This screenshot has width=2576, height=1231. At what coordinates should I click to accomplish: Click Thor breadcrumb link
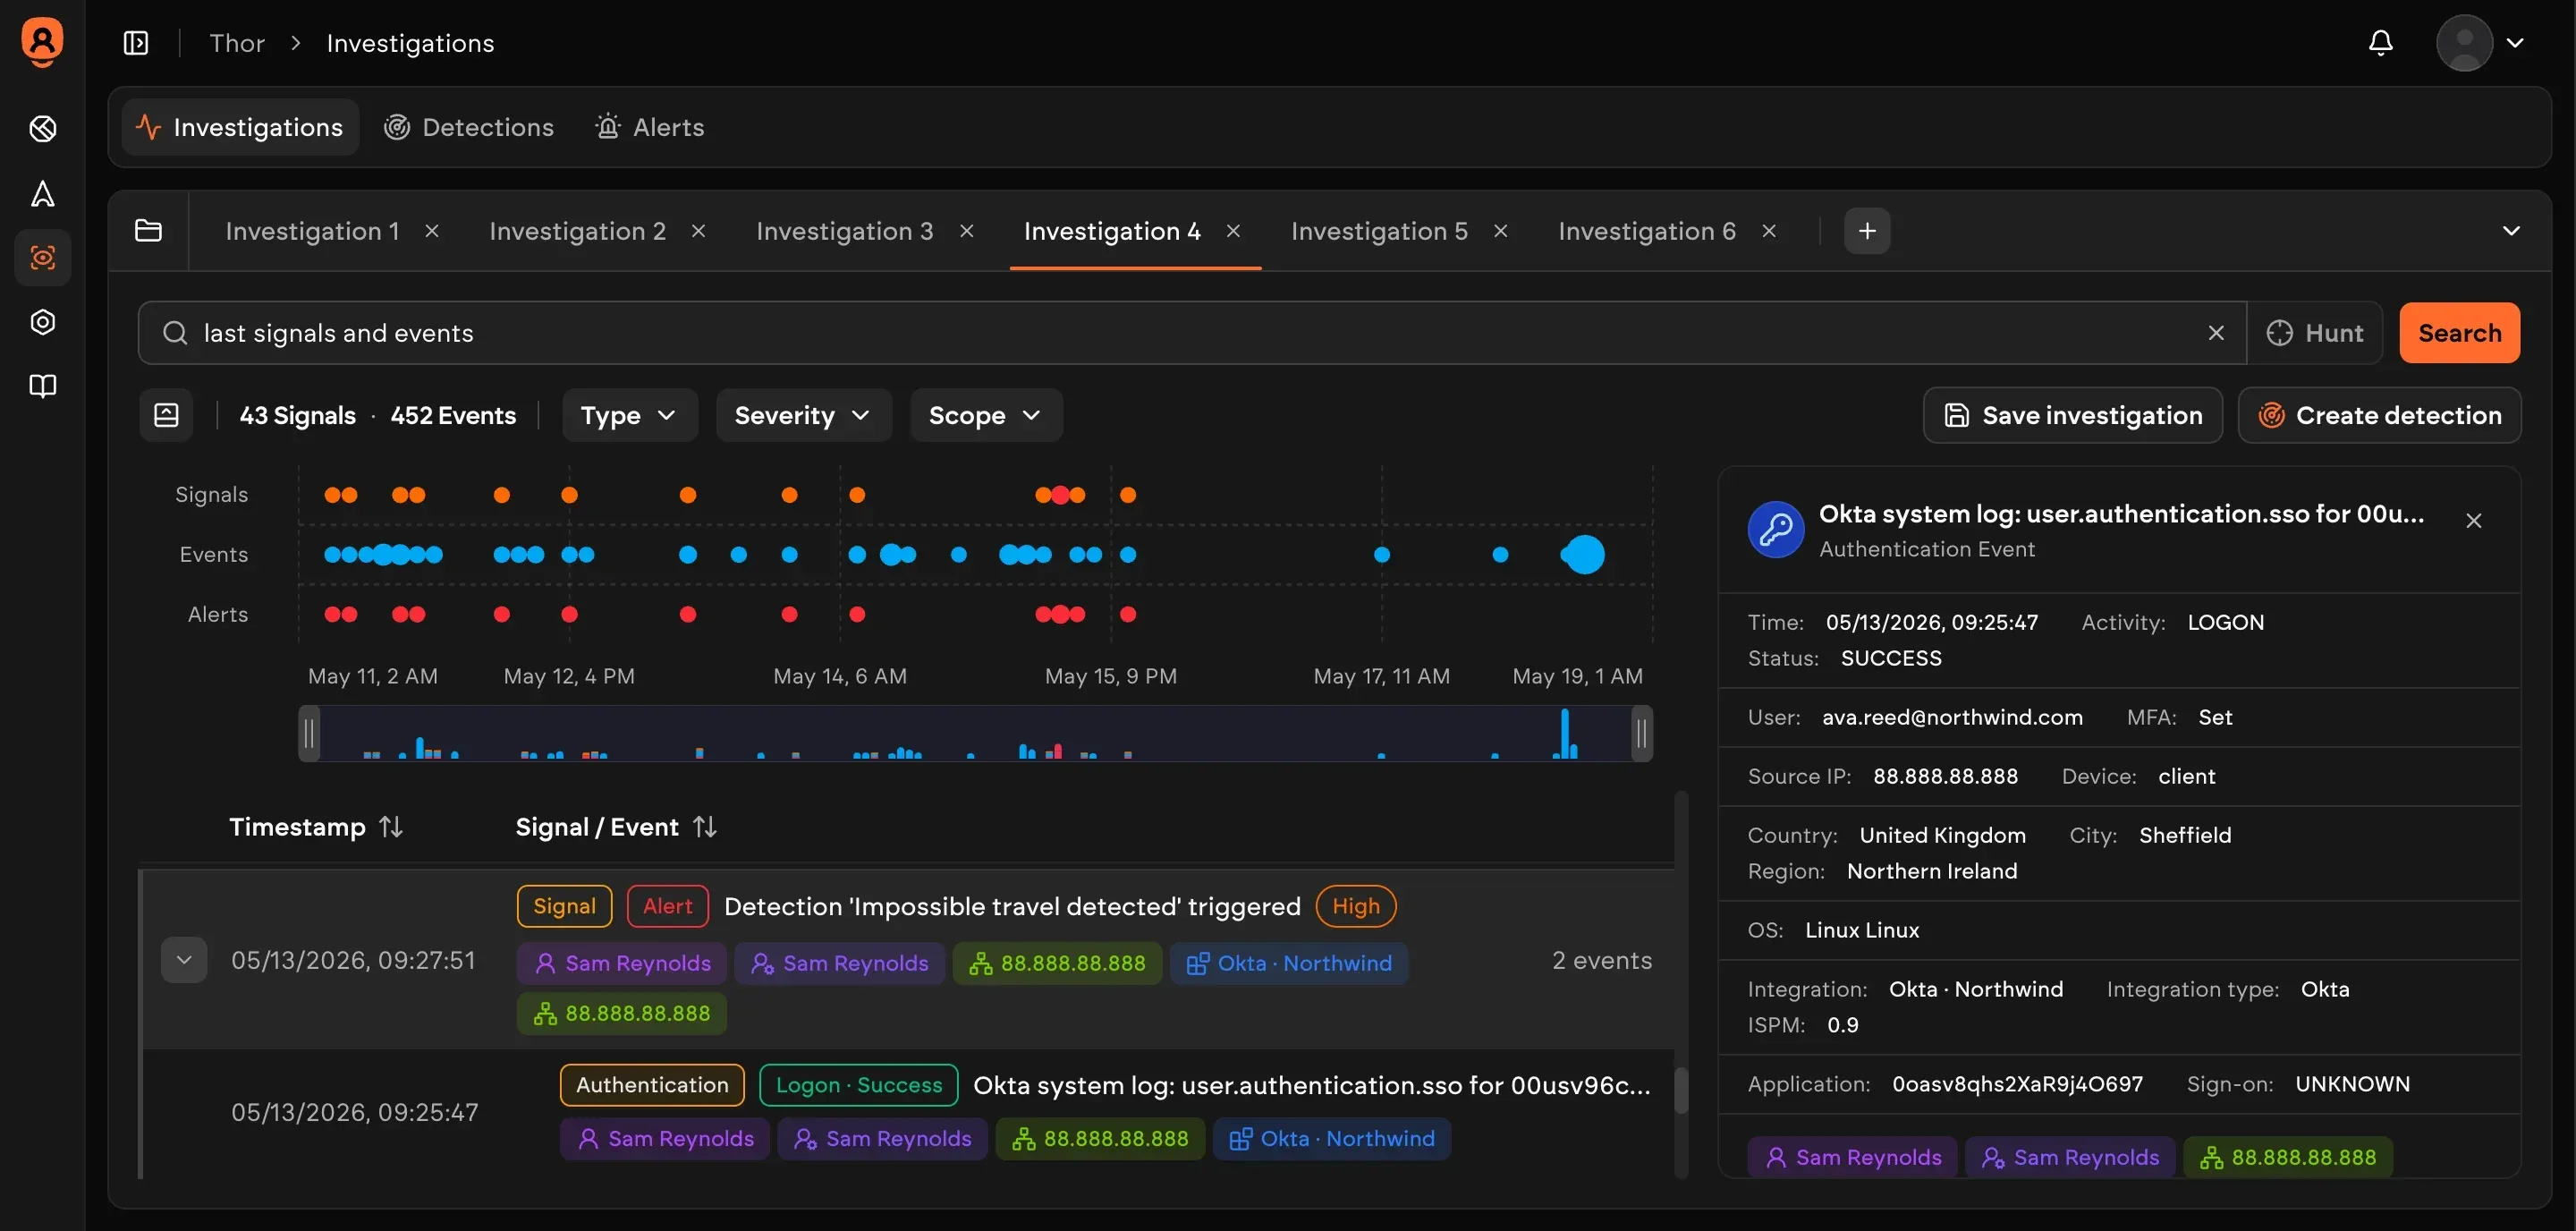tap(237, 43)
